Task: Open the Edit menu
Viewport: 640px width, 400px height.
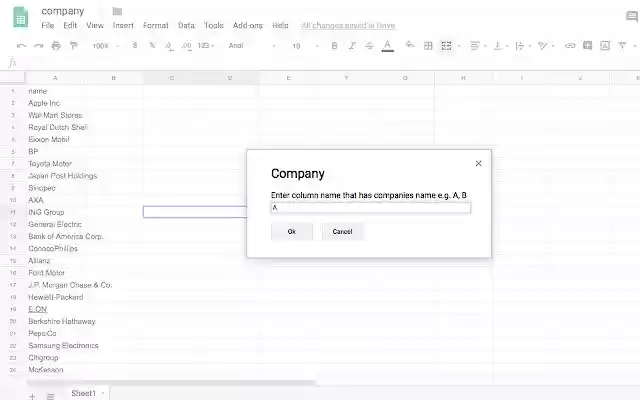Action: 70,25
